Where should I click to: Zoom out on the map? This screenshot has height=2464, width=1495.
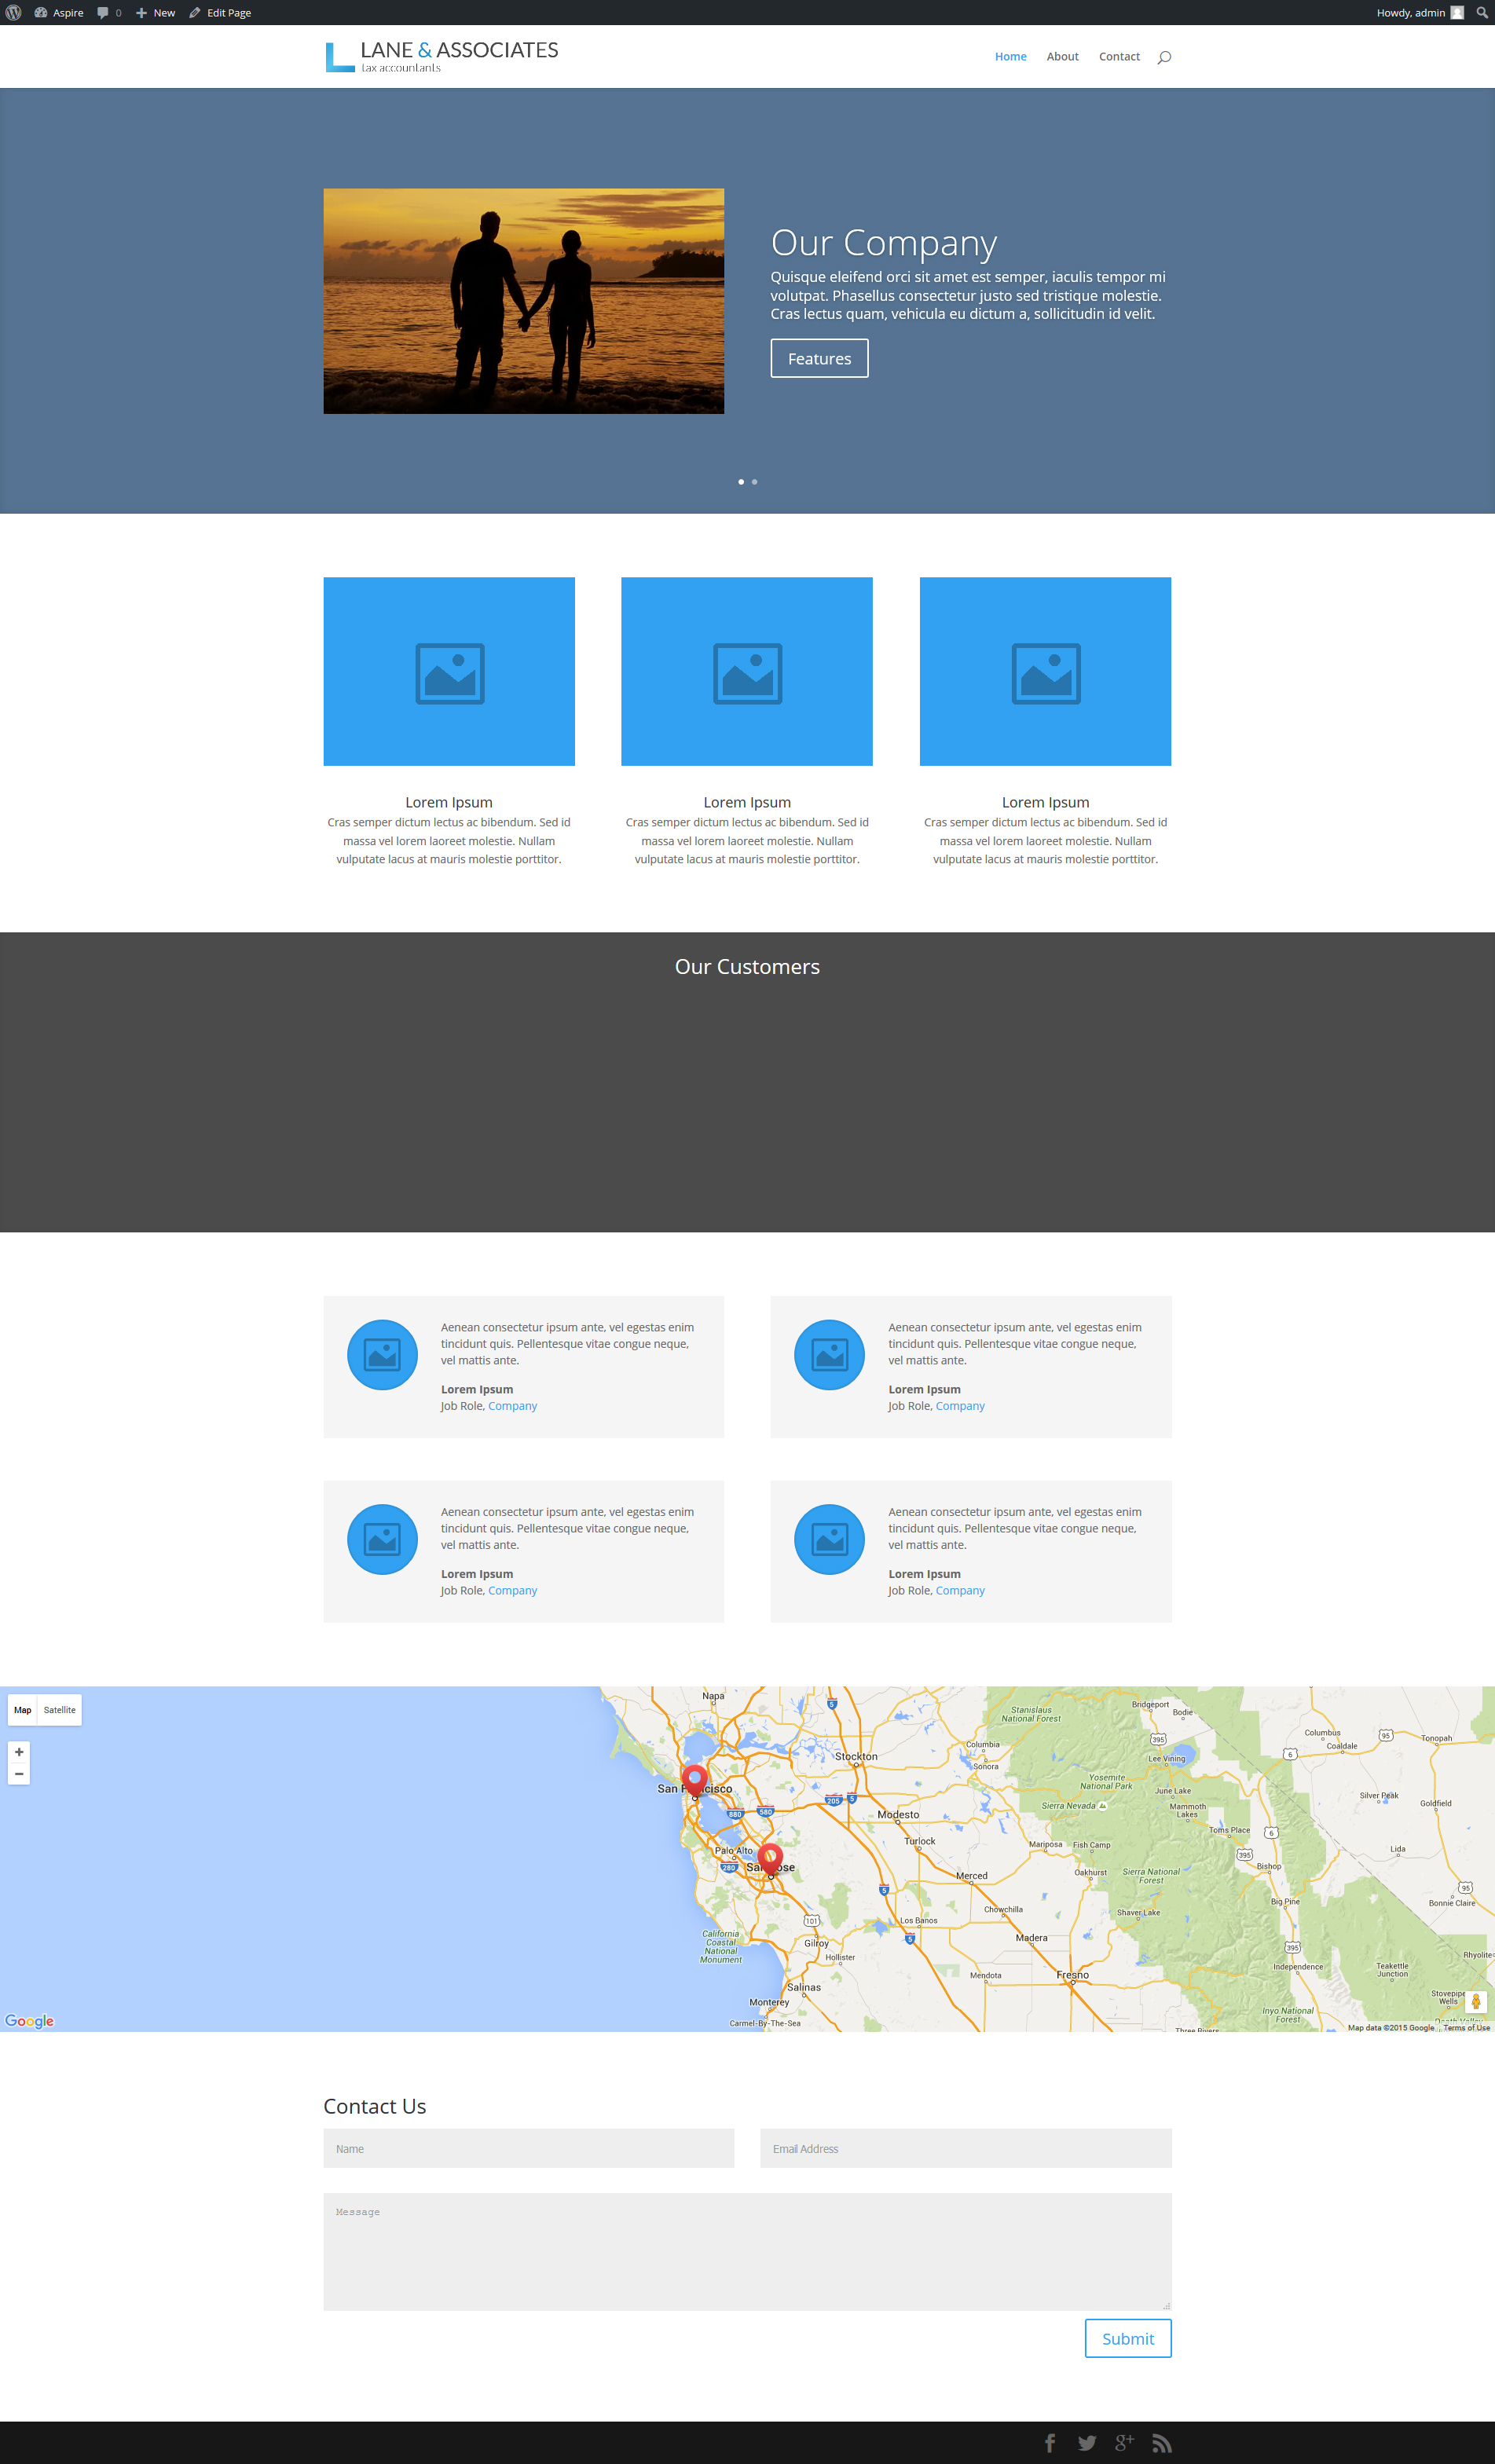pos(19,1774)
